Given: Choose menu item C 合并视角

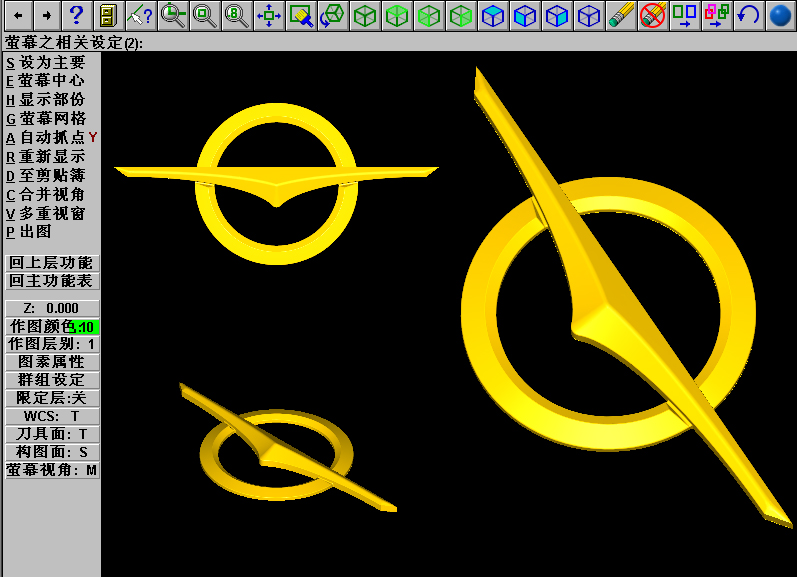Looking at the screenshot, I should (45, 194).
